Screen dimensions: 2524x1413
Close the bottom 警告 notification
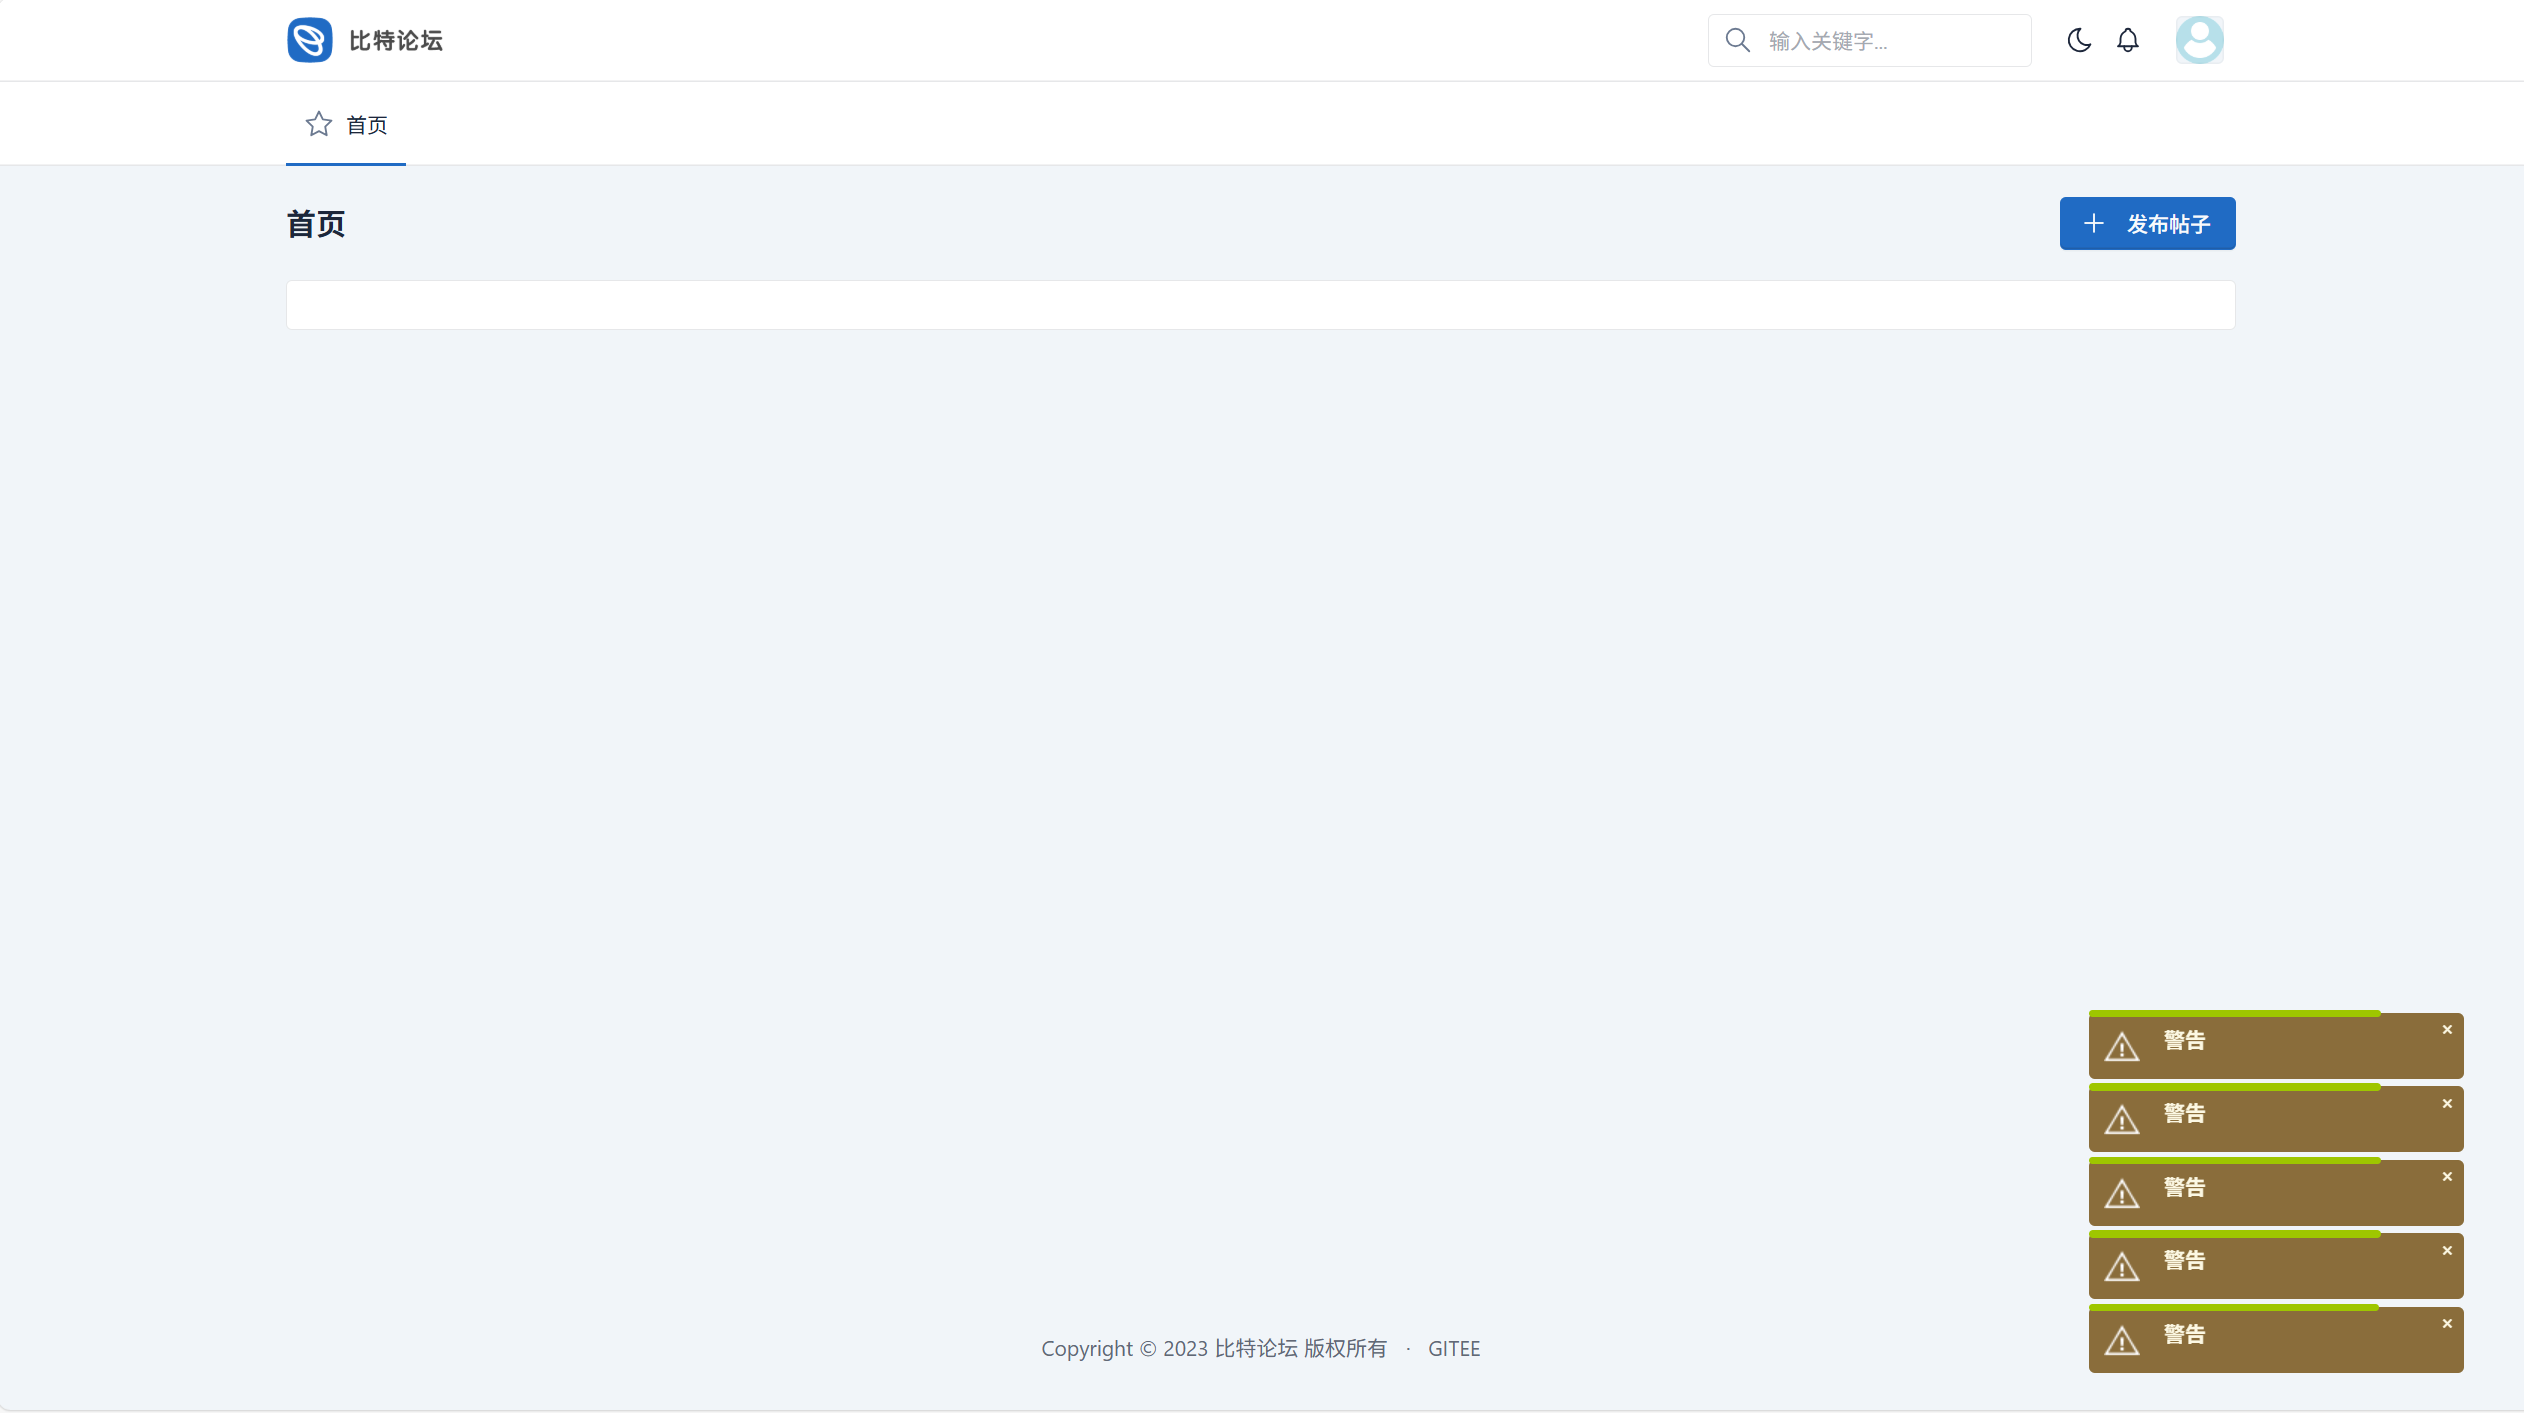click(2447, 1324)
